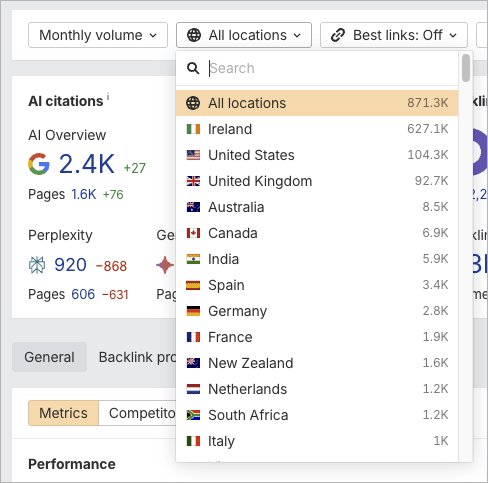Screen dimensions: 488x483
Task: Click the +27 AI Overview change value
Action: point(135,168)
